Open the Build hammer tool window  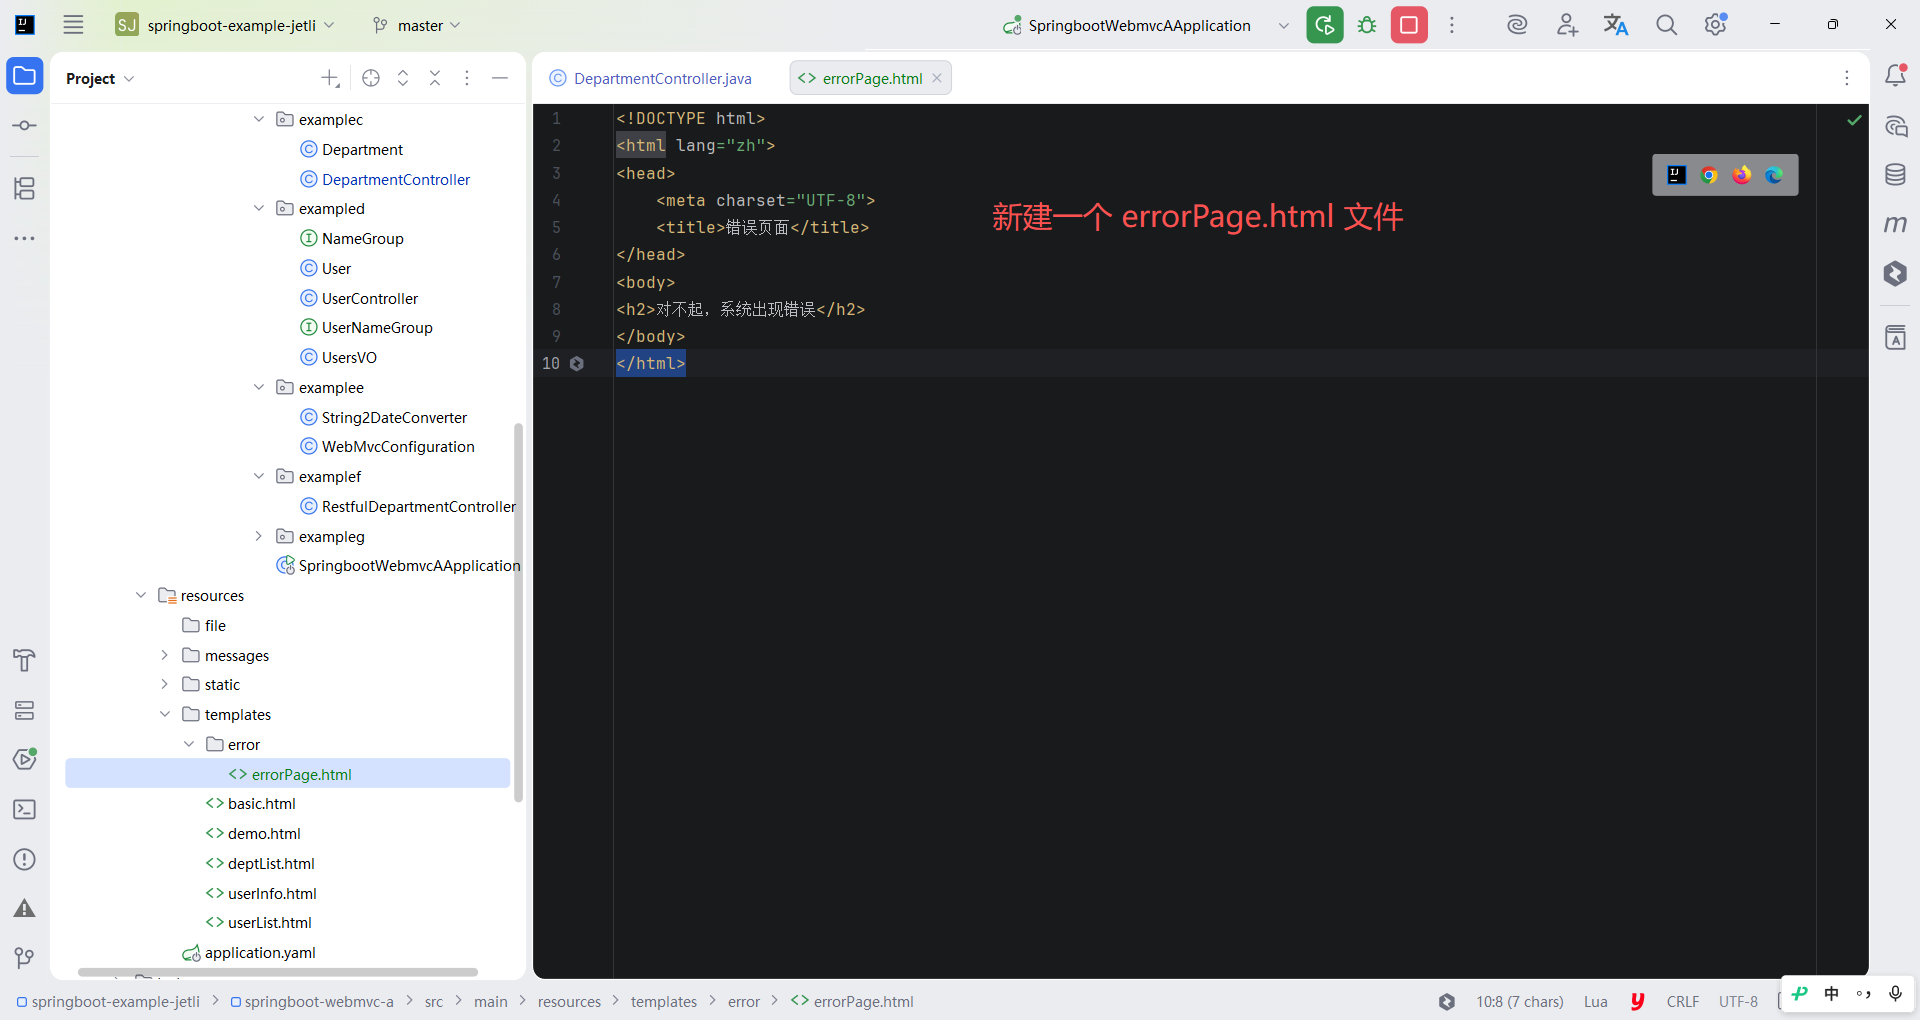(x=25, y=660)
